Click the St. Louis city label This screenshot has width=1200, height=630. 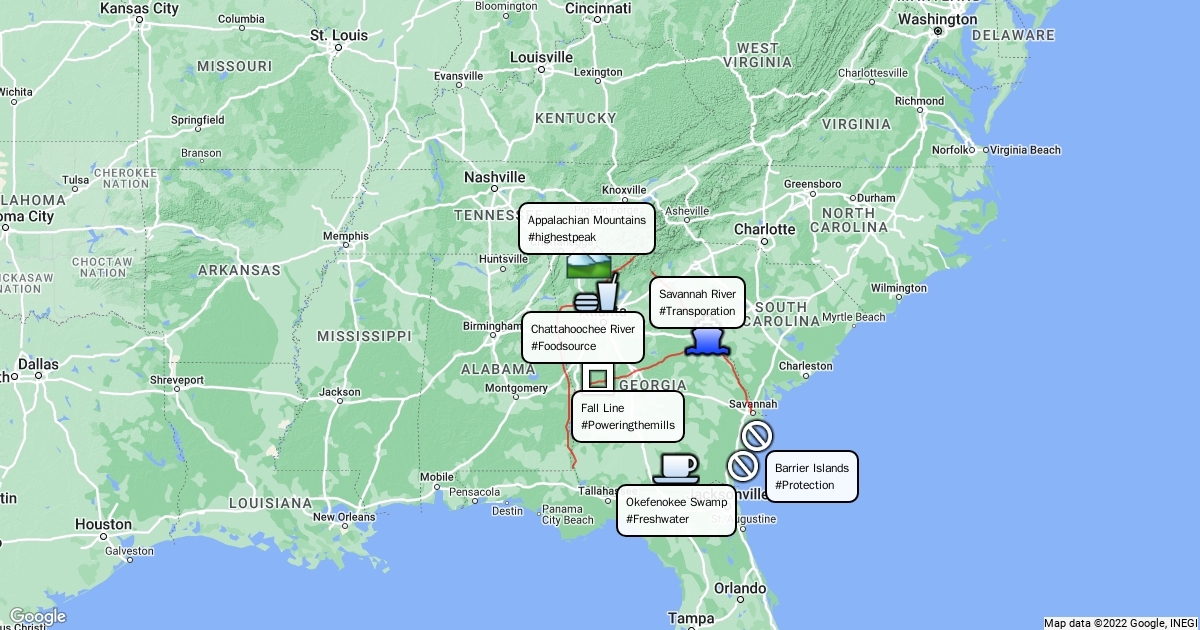click(337, 34)
